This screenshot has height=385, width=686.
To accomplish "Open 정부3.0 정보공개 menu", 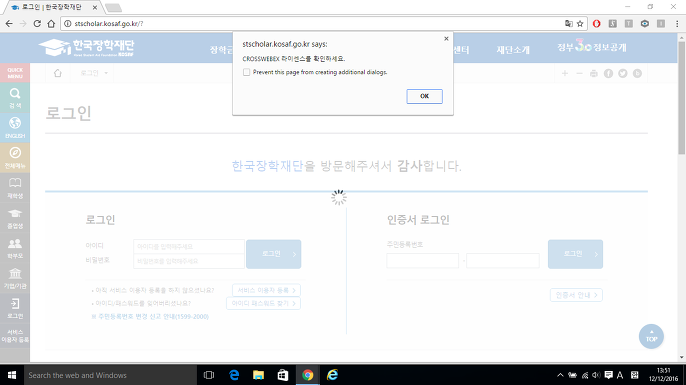I will [x=592, y=46].
